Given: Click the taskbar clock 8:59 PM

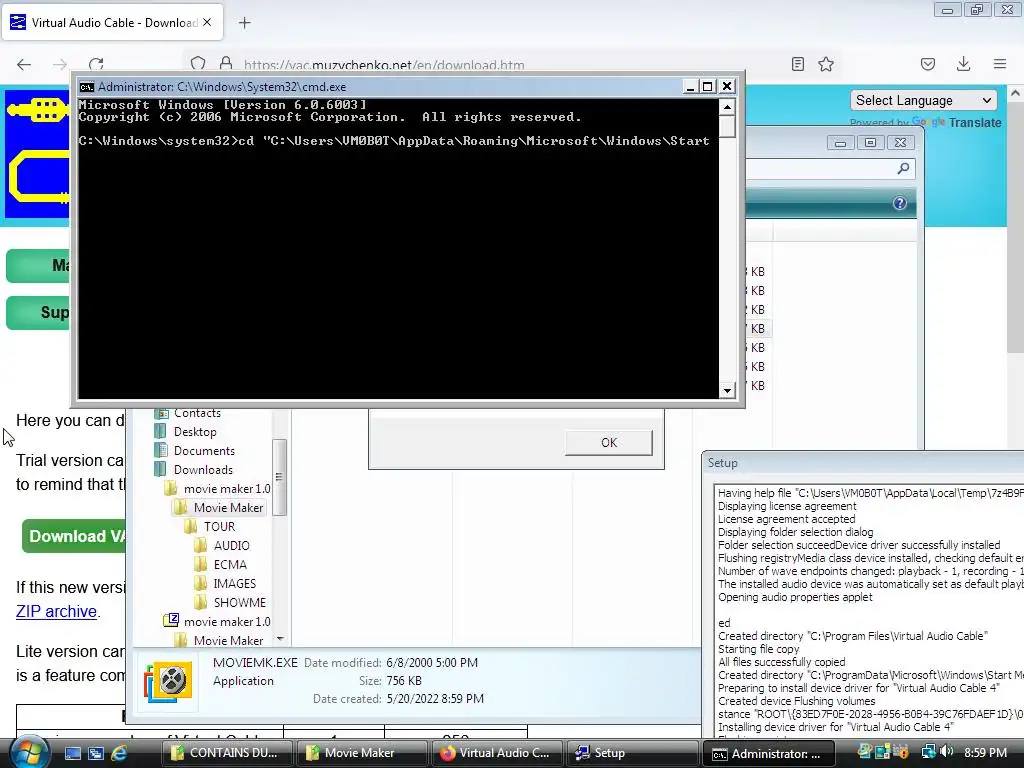Looking at the screenshot, I should point(985,752).
